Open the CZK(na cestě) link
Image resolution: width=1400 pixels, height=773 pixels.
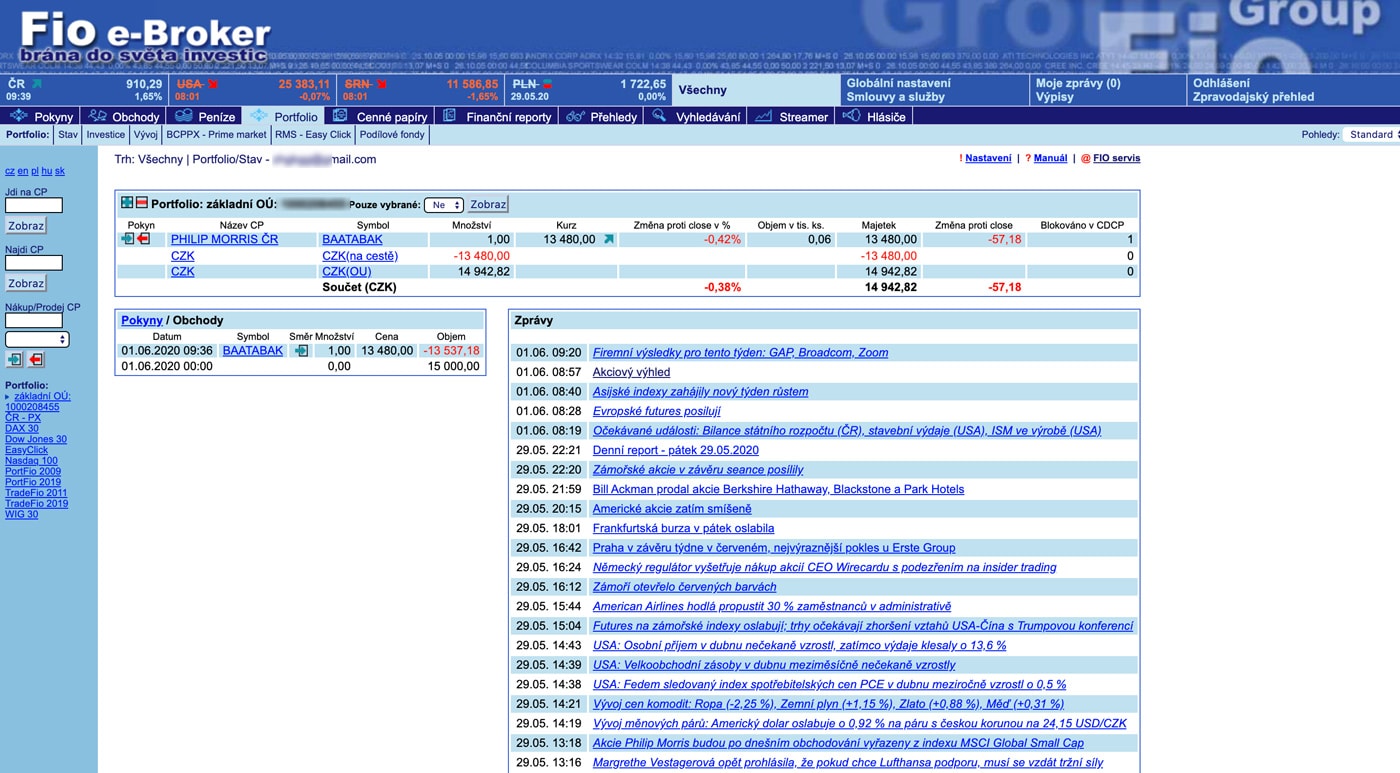[360, 256]
